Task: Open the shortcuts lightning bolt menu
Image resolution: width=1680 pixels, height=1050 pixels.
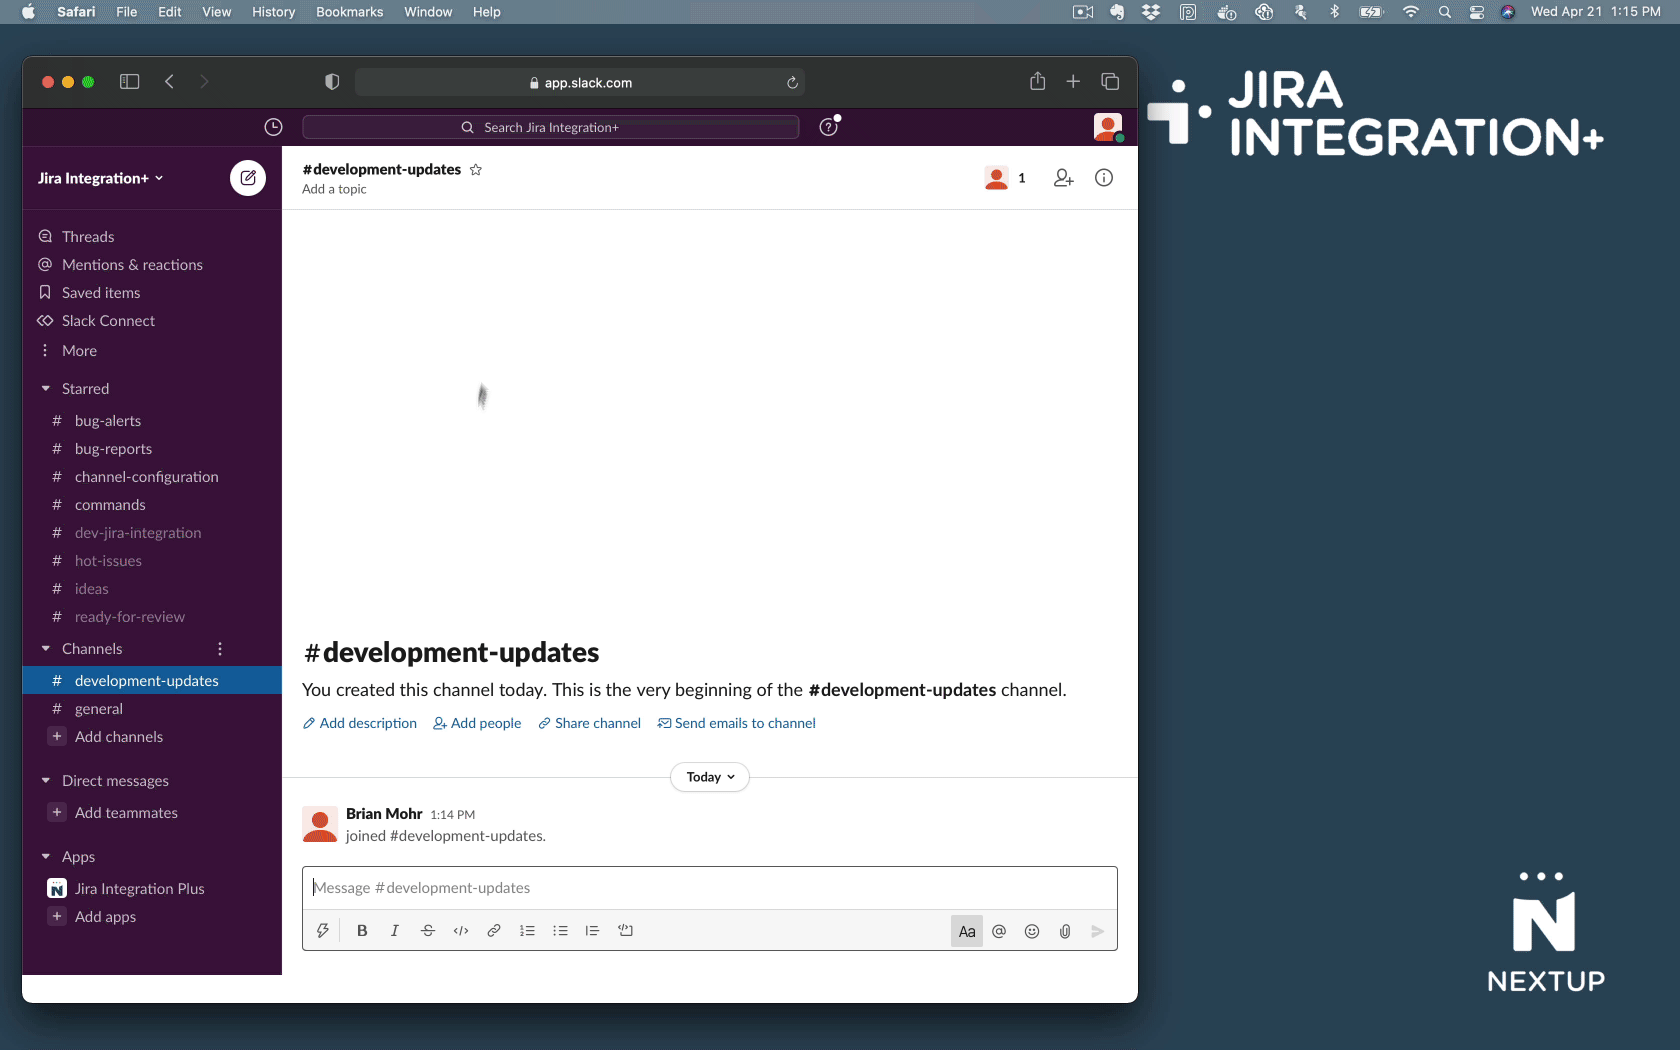Action: coord(322,931)
